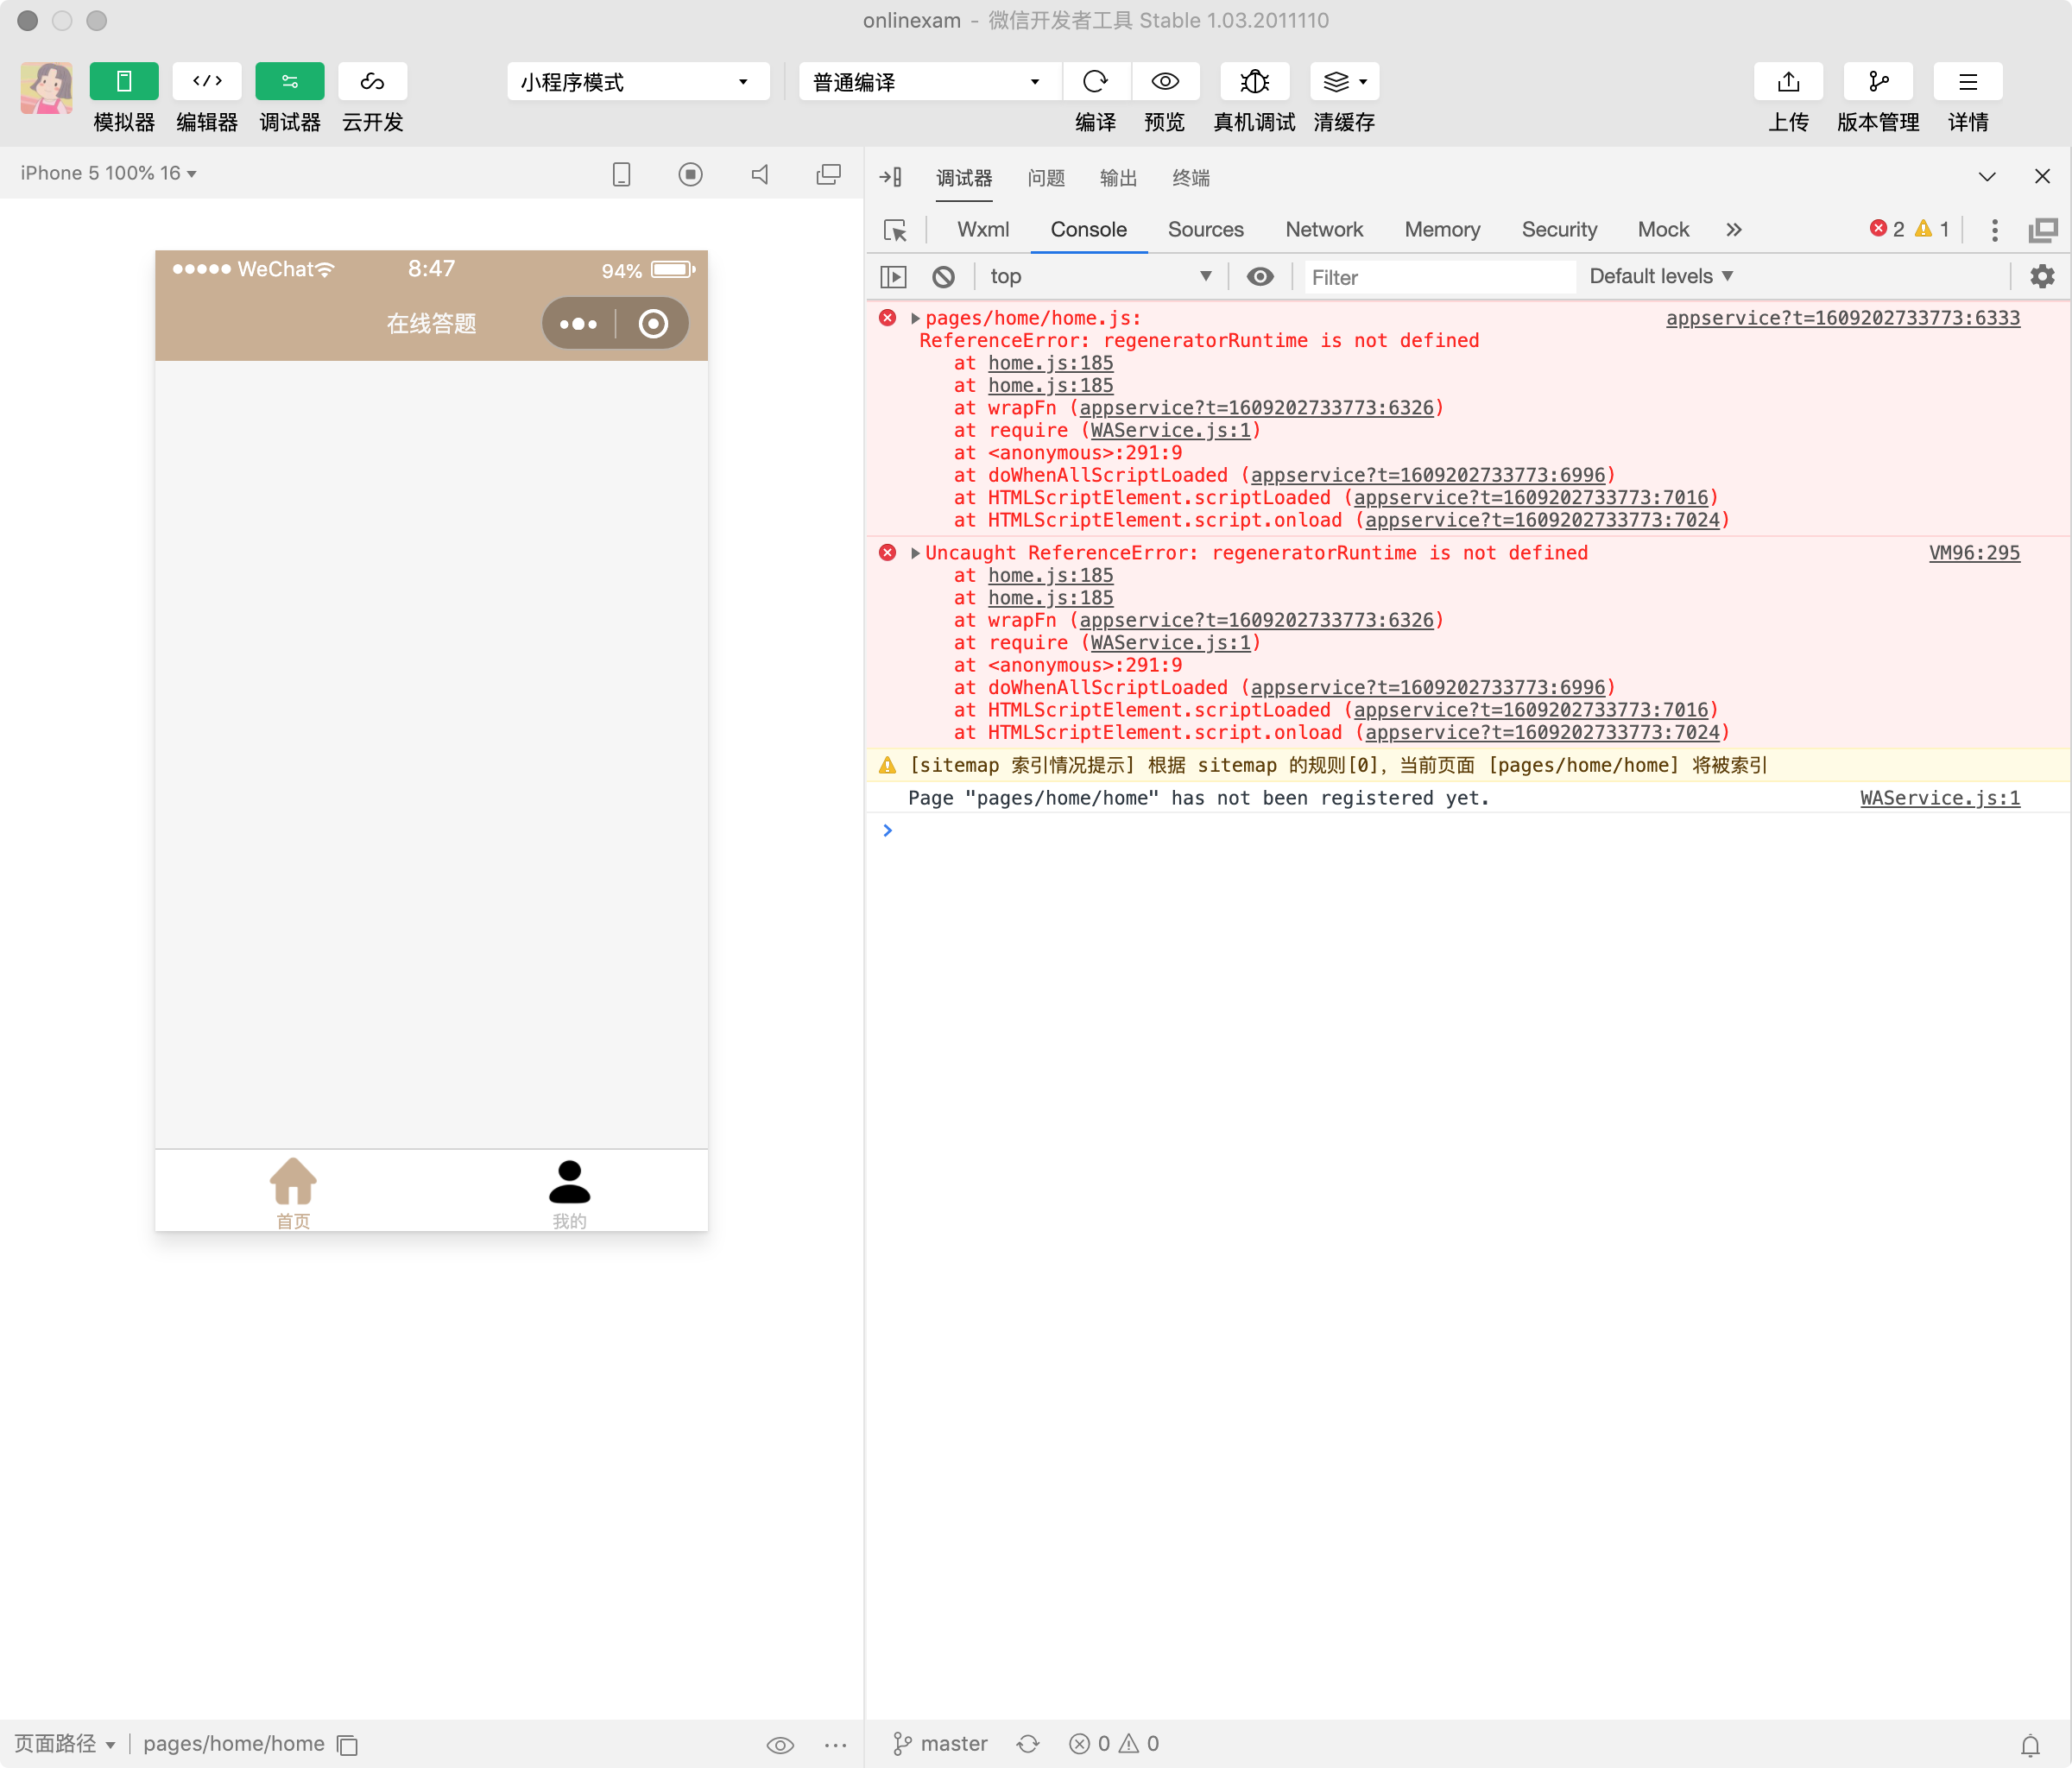Switch to the 终端 terminal tab
The image size is (2072, 1768).
point(1190,178)
